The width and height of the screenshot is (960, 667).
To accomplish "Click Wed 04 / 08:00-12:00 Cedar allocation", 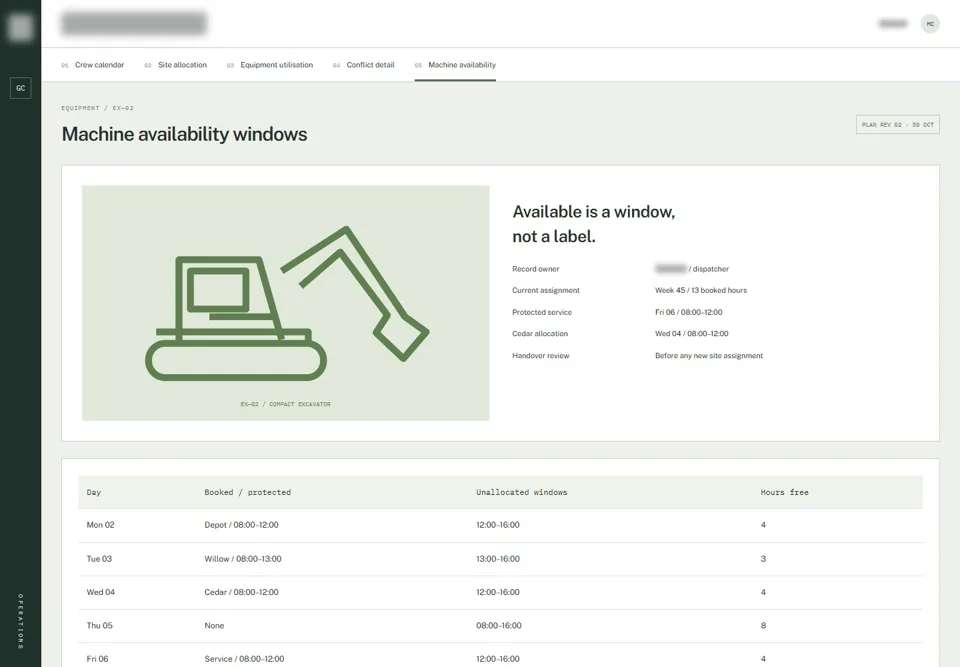I will (x=692, y=334).
